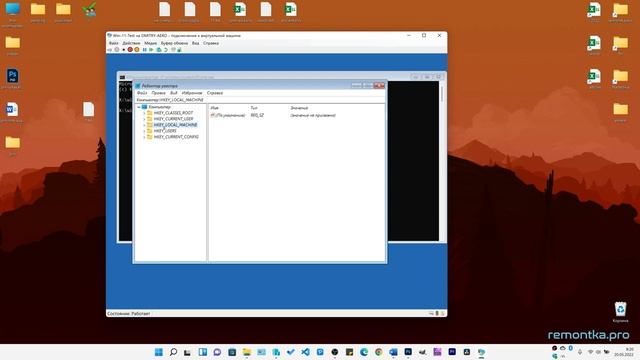Select the Recycle Bin desktop icon

pyautogui.click(x=620, y=312)
